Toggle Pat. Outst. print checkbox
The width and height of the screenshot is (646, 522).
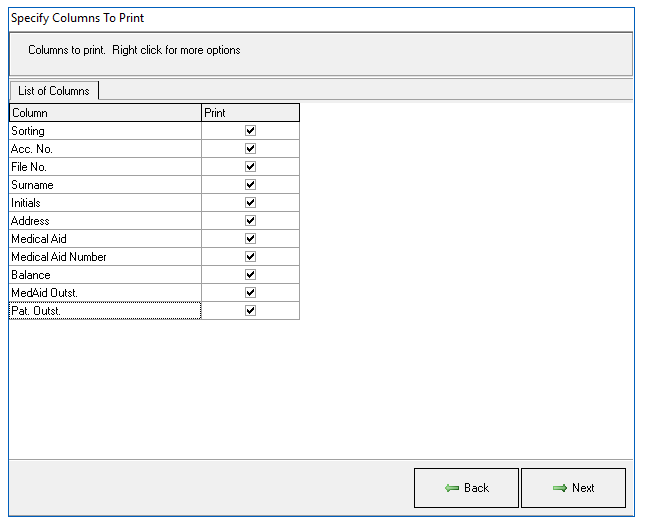pyautogui.click(x=250, y=311)
